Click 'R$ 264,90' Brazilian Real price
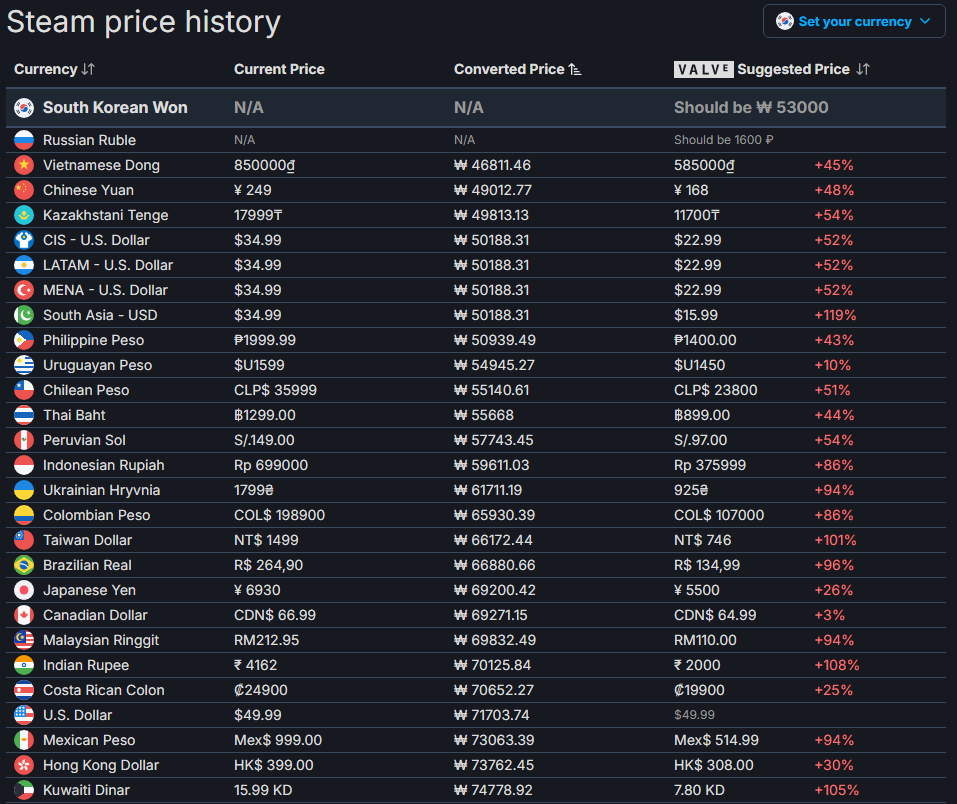Image resolution: width=957 pixels, height=804 pixels. tap(269, 565)
